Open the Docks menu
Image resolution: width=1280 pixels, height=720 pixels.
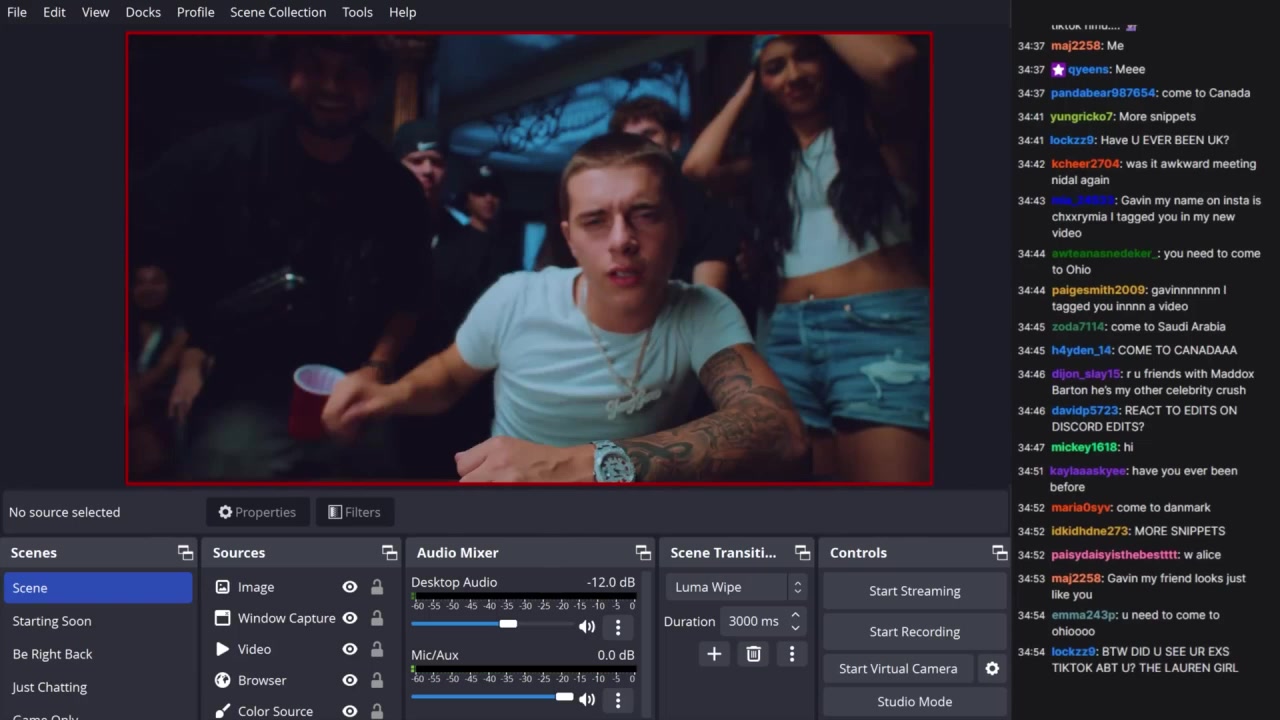pos(143,12)
